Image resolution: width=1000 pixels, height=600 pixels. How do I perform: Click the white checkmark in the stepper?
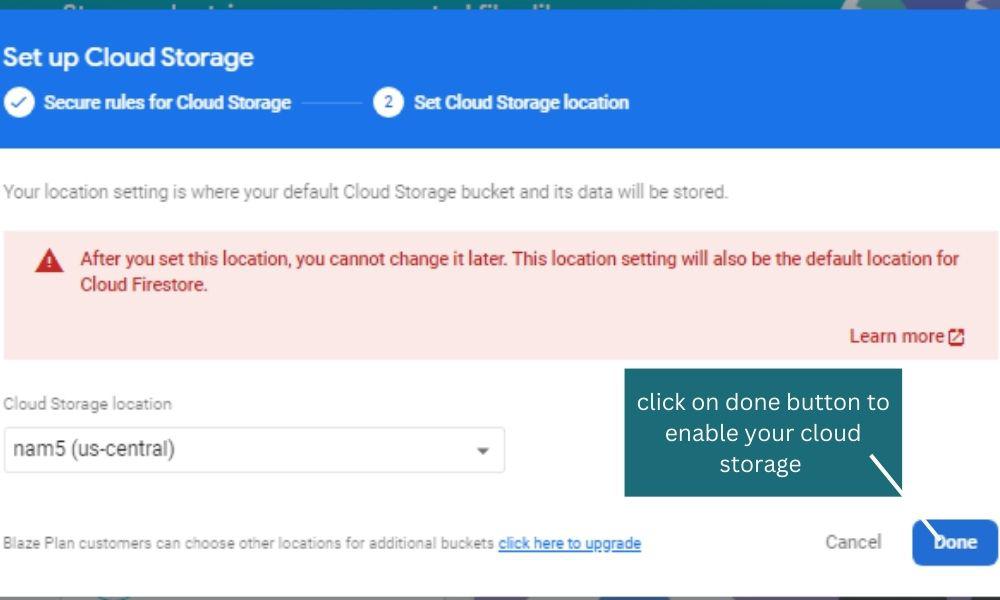17,102
